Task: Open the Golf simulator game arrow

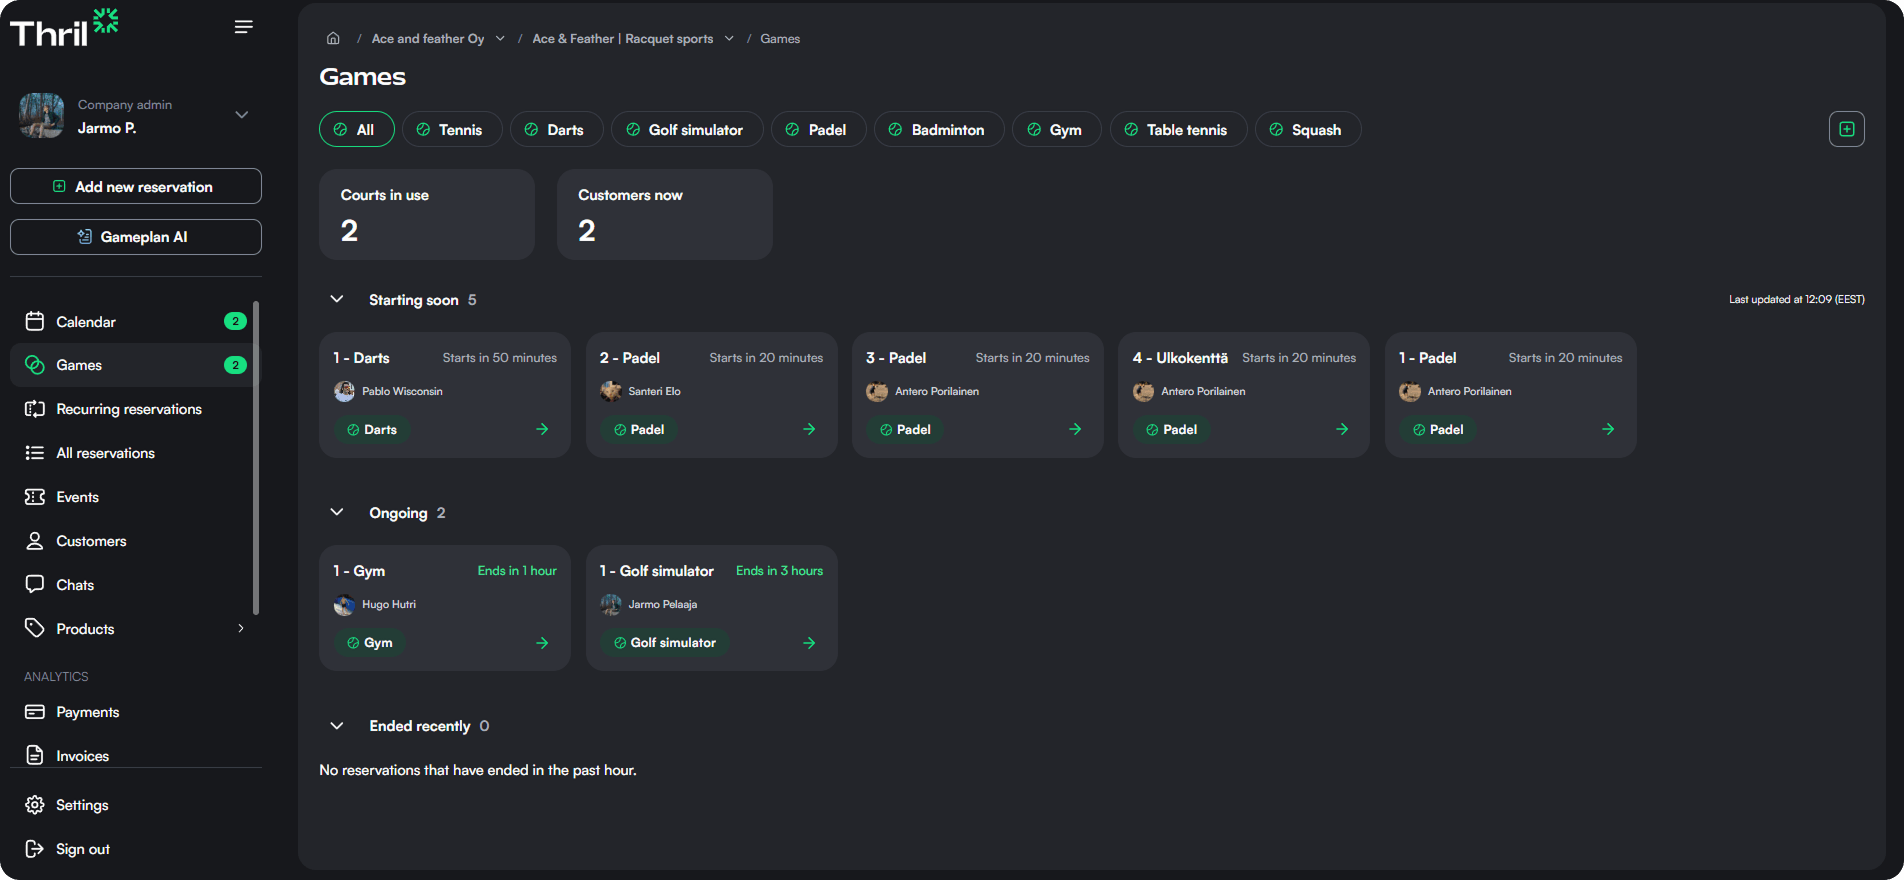Action: pos(809,643)
